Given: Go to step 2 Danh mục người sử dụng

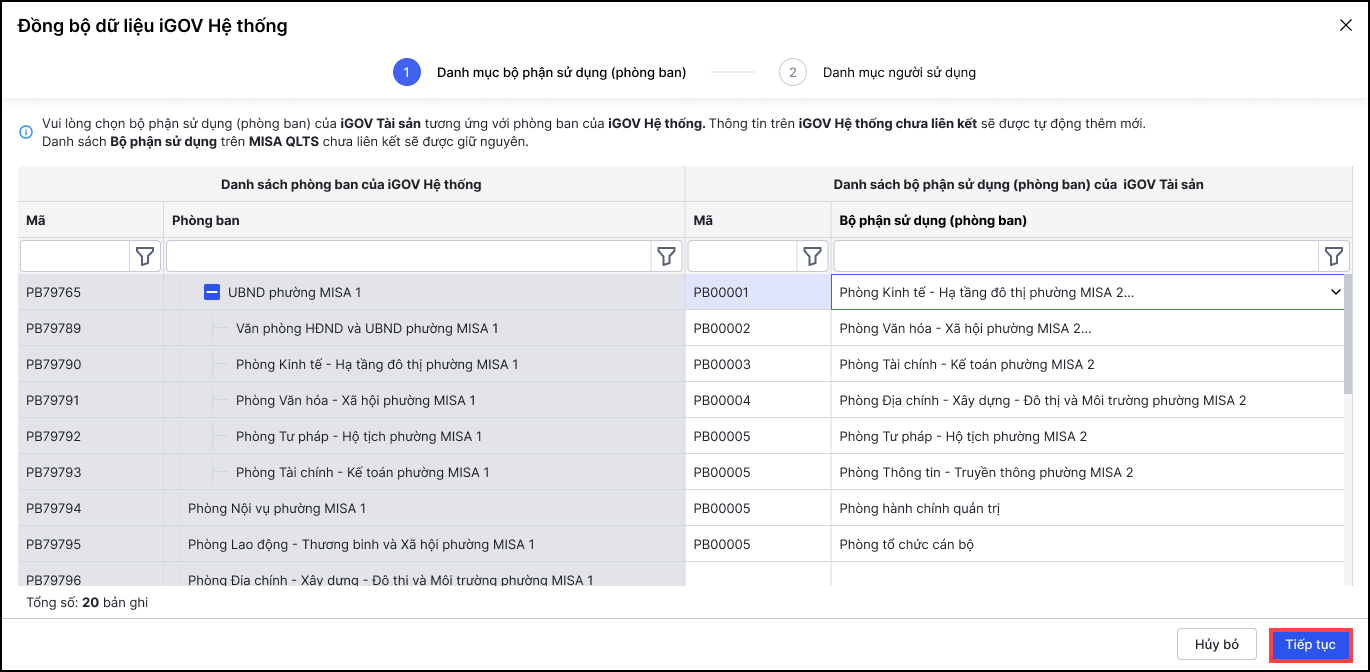Looking at the screenshot, I should pos(793,72).
